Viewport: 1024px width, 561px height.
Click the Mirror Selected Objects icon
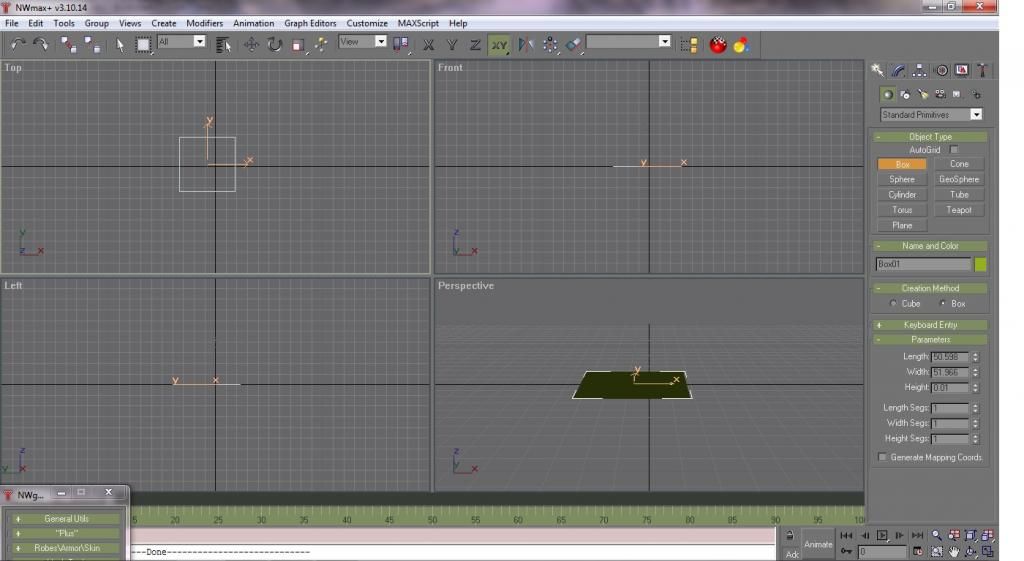click(526, 44)
